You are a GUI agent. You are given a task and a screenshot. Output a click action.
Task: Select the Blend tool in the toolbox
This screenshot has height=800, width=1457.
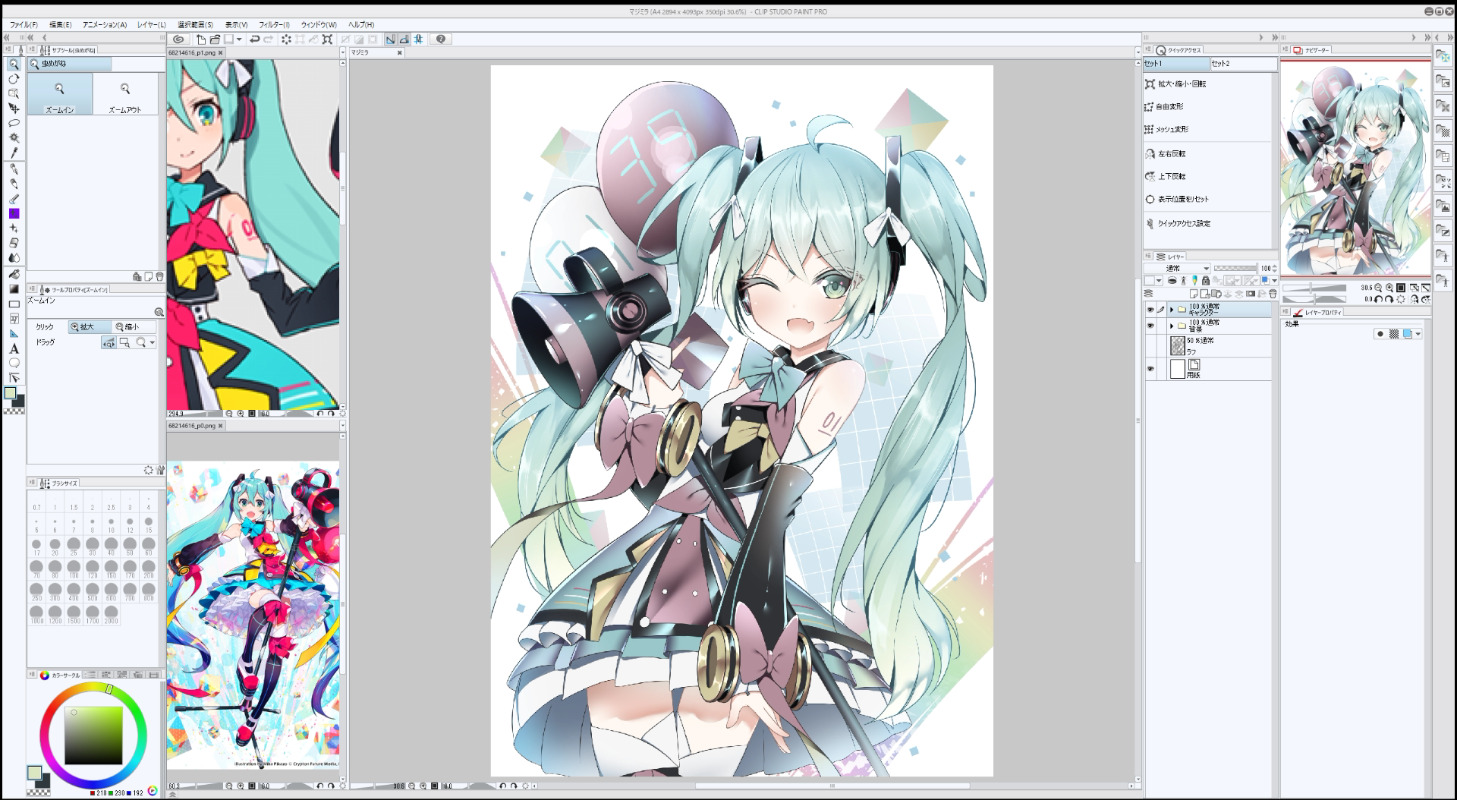(x=14, y=257)
